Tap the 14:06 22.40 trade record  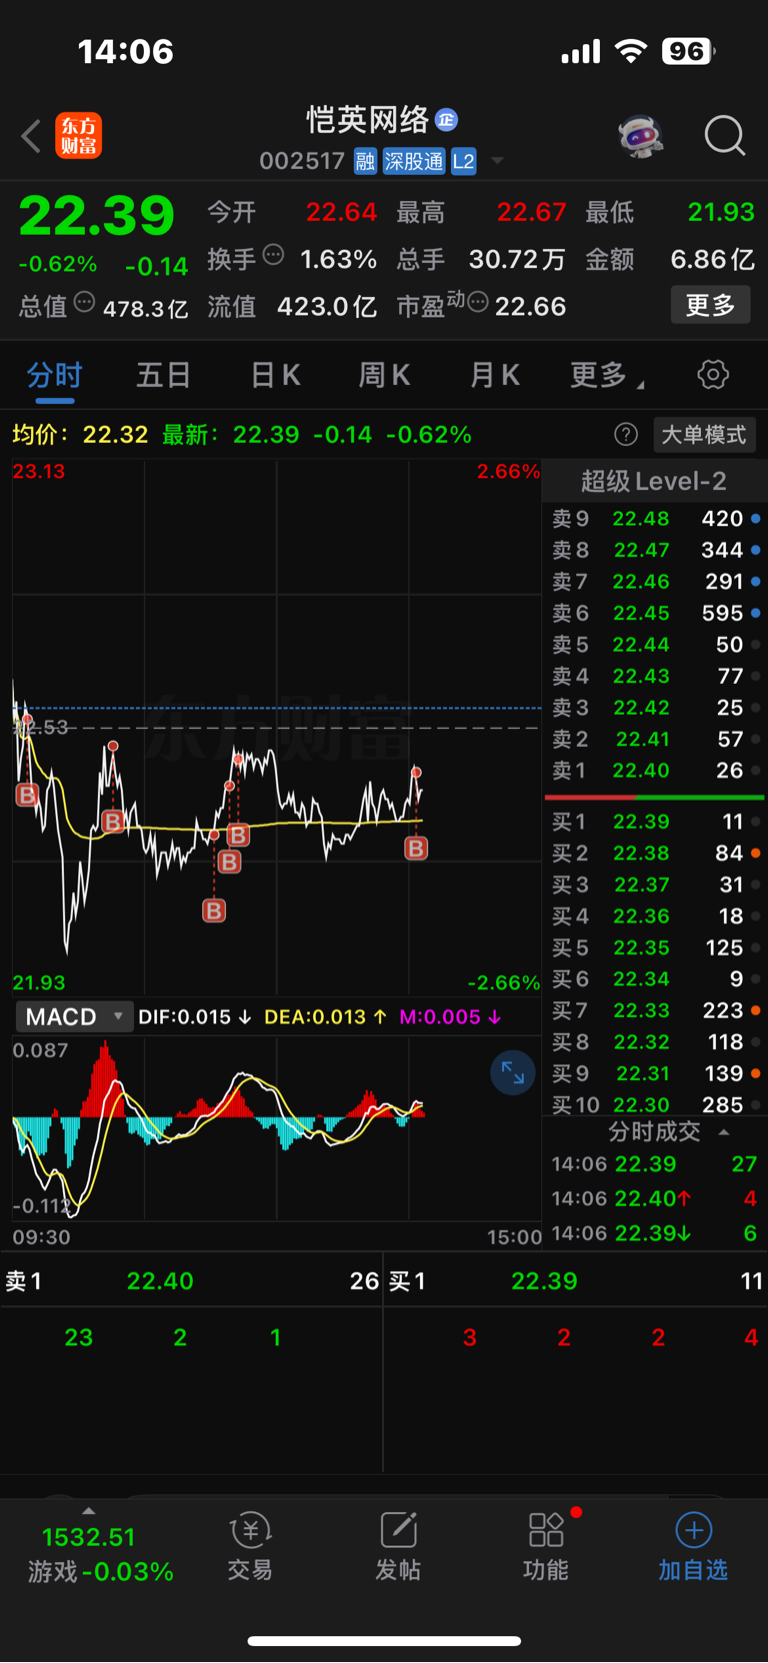coord(655,1198)
